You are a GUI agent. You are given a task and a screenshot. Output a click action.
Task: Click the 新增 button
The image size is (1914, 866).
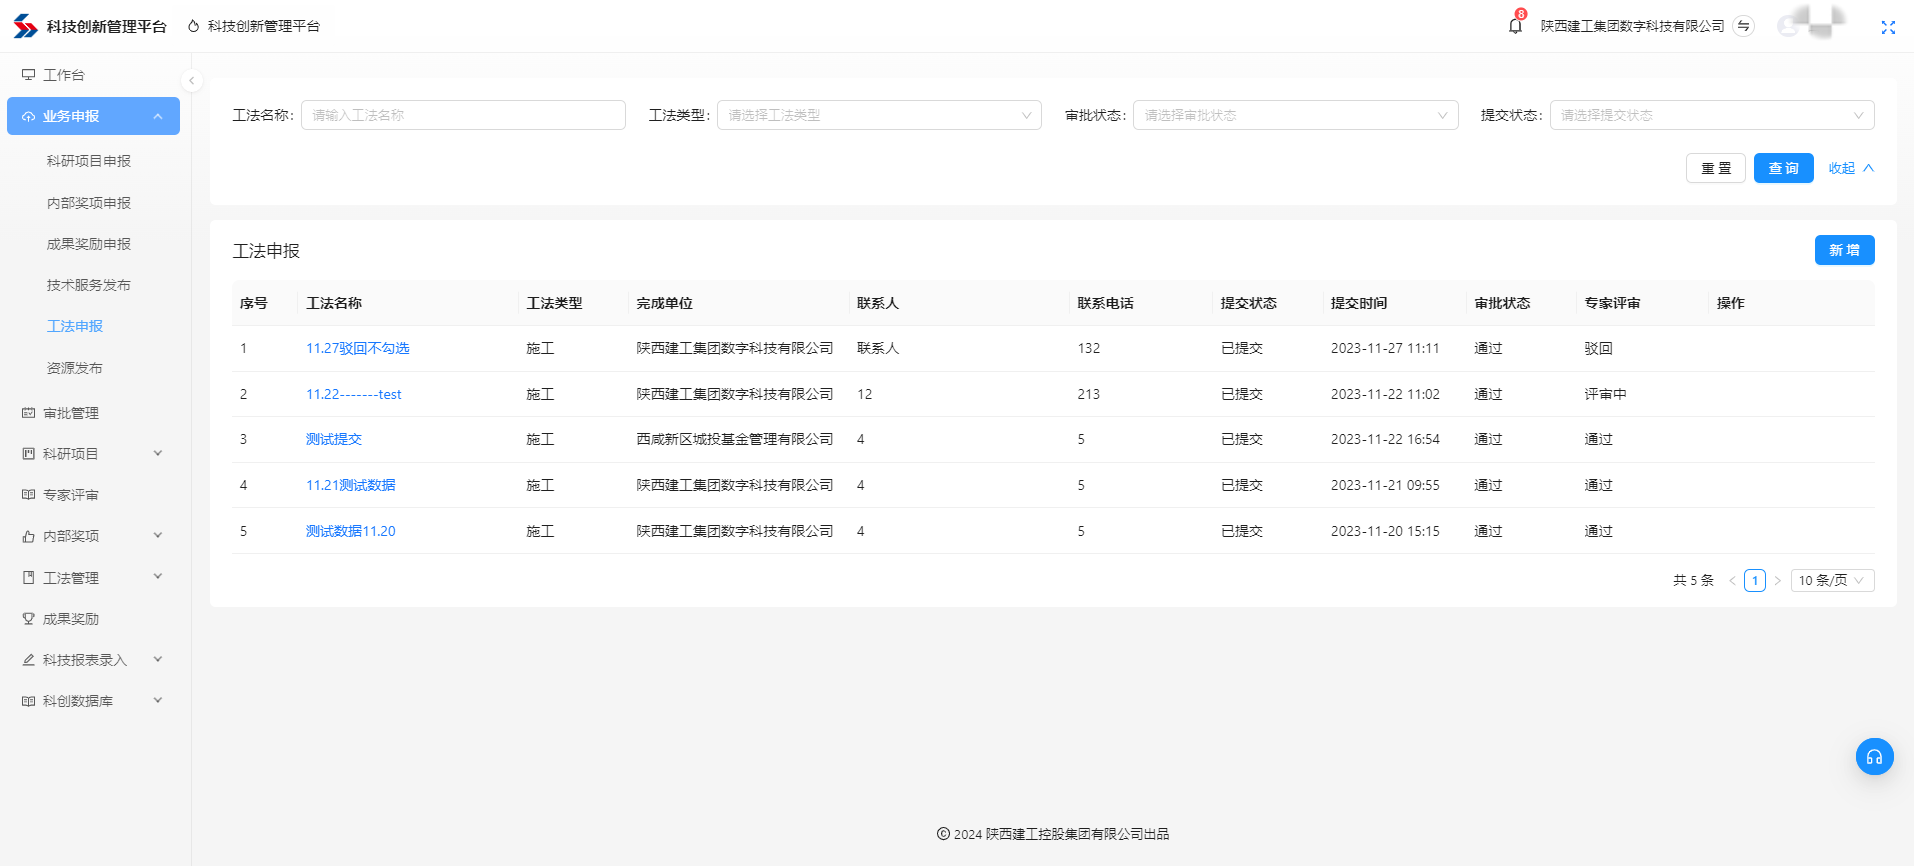(1843, 250)
